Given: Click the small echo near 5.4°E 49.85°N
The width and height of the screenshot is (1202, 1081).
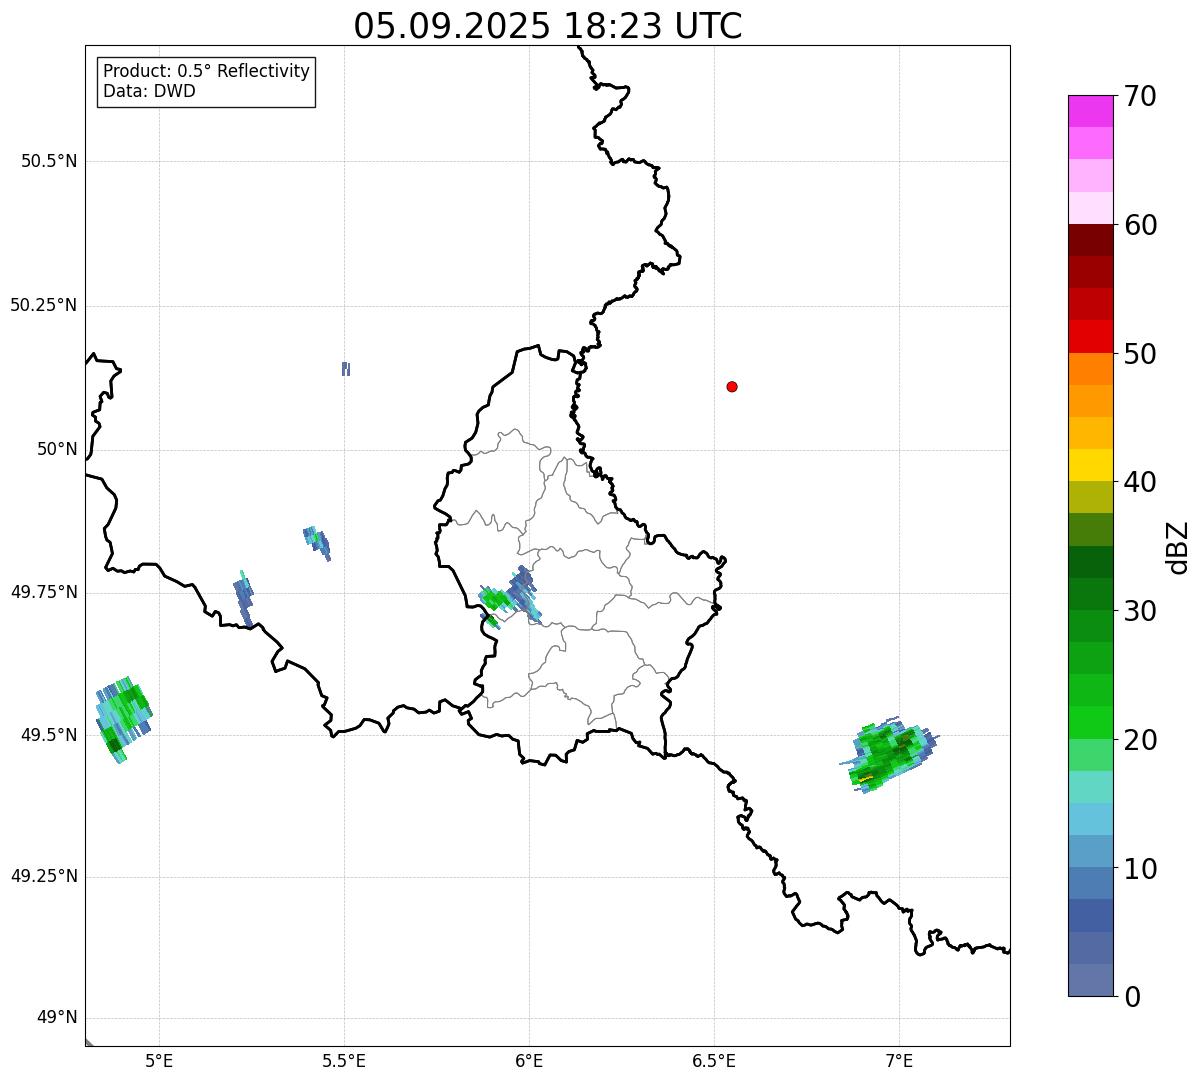Looking at the screenshot, I should pyautogui.click(x=317, y=542).
